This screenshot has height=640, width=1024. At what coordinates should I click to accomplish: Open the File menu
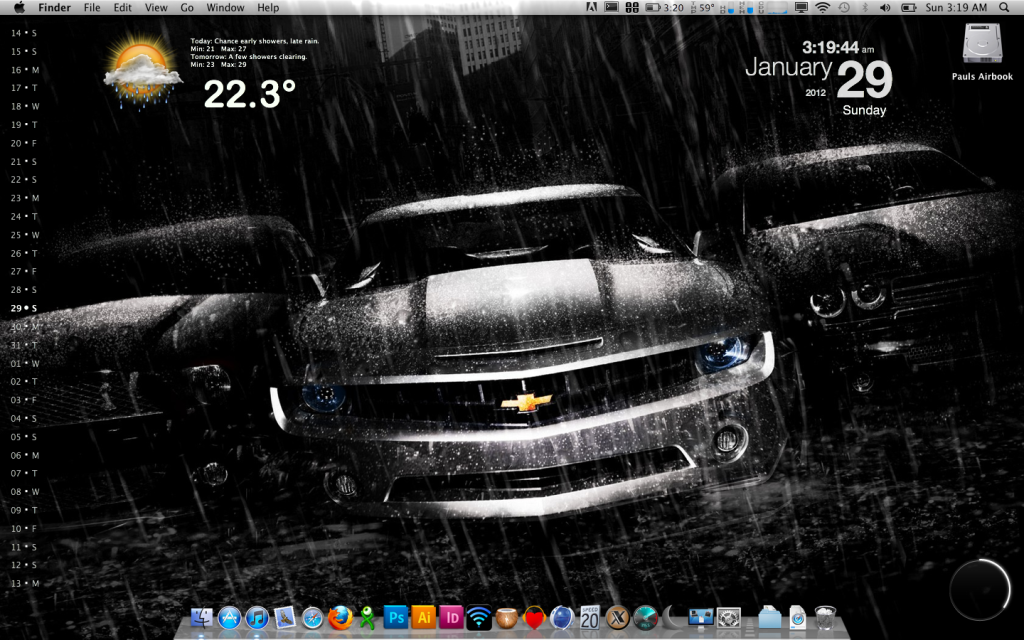click(92, 7)
